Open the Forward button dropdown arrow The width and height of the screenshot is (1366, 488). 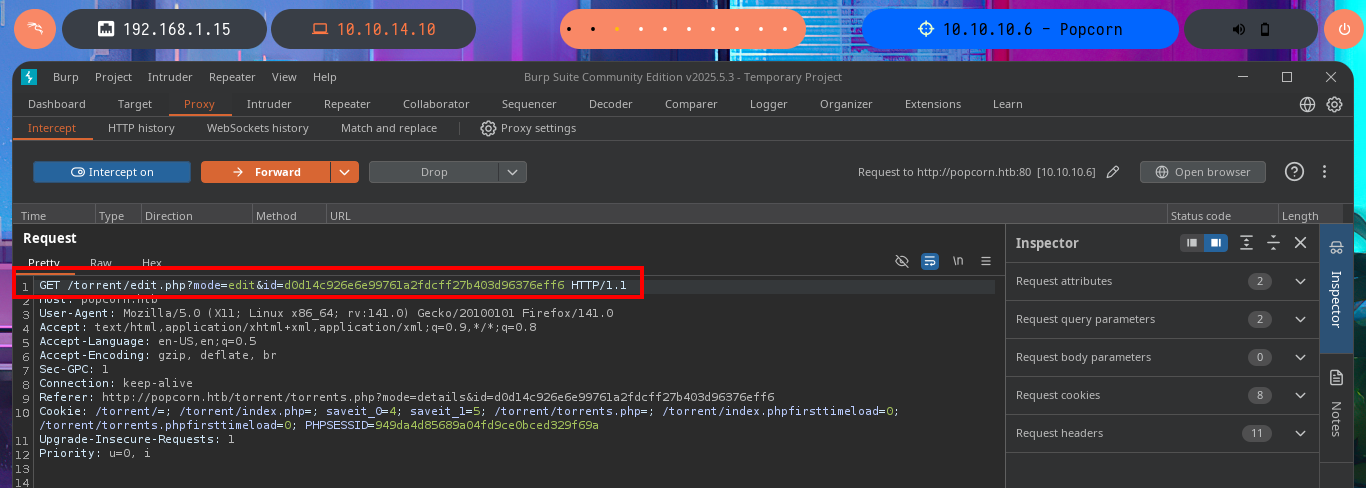(345, 172)
